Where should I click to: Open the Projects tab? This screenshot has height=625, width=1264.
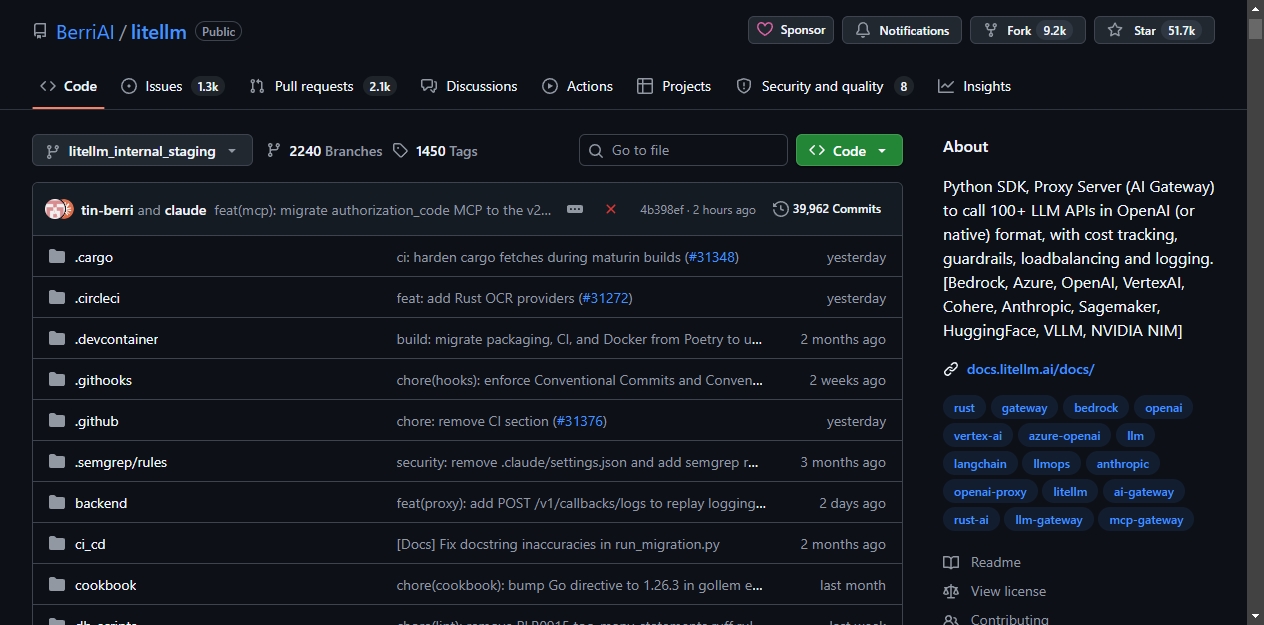pos(674,86)
